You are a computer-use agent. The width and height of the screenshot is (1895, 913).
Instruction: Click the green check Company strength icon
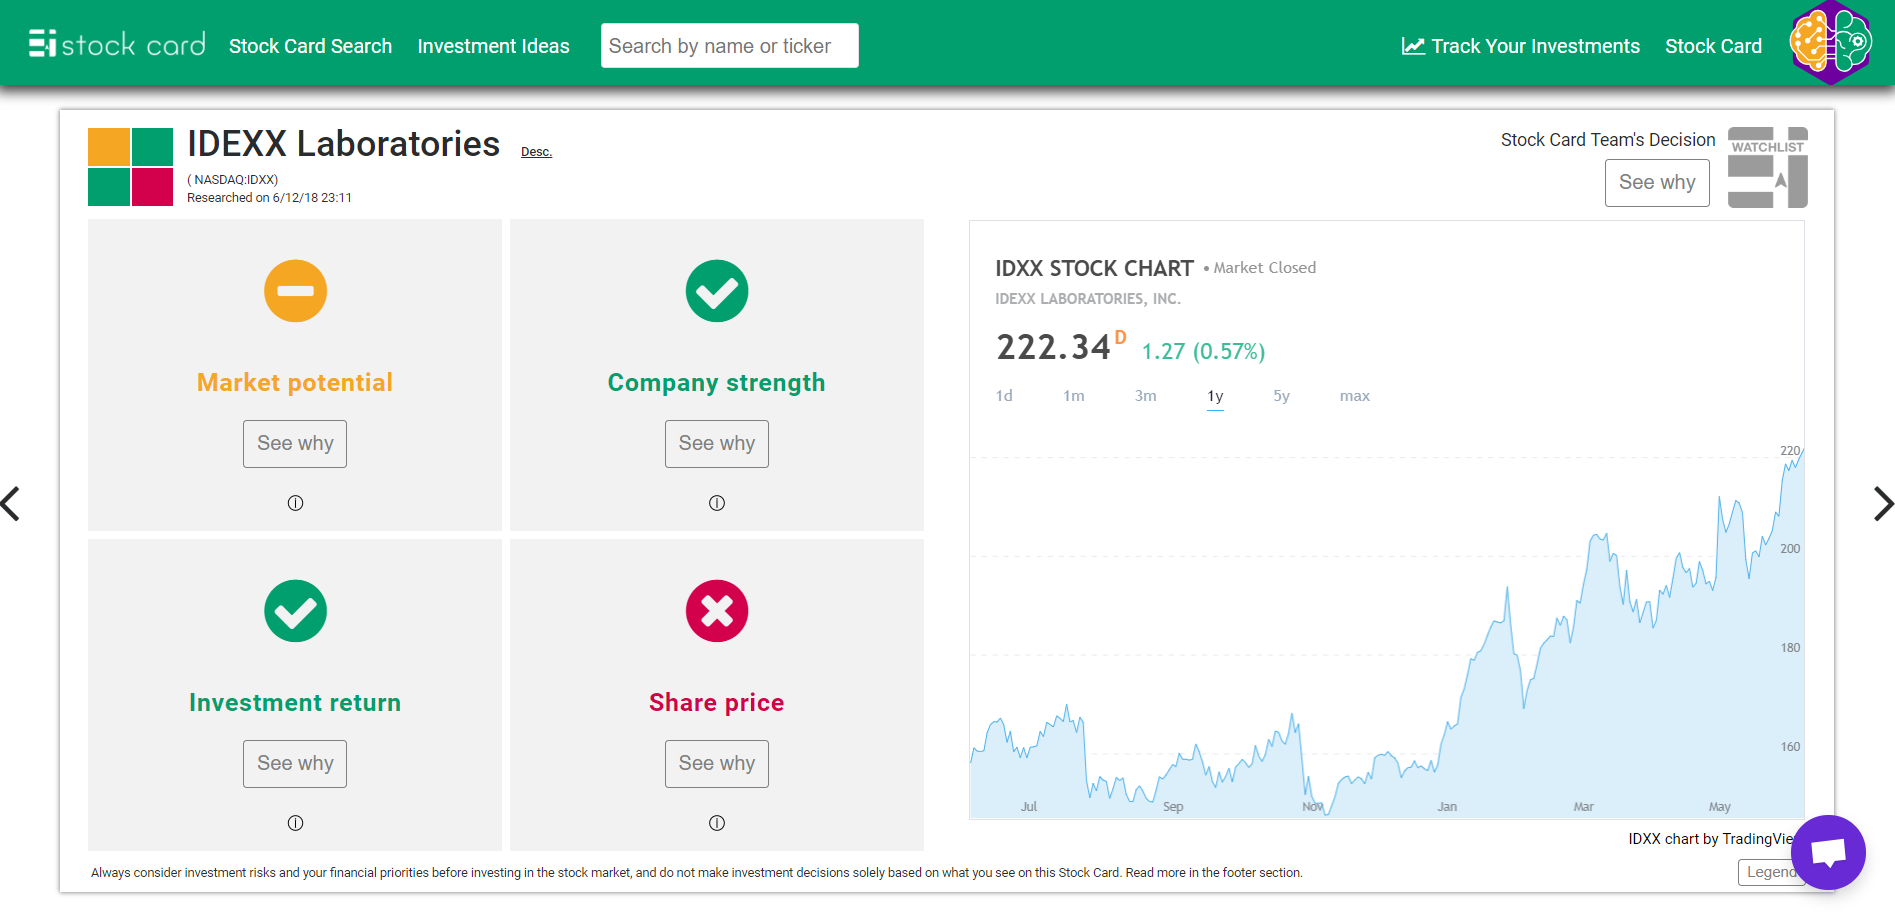pos(717,291)
